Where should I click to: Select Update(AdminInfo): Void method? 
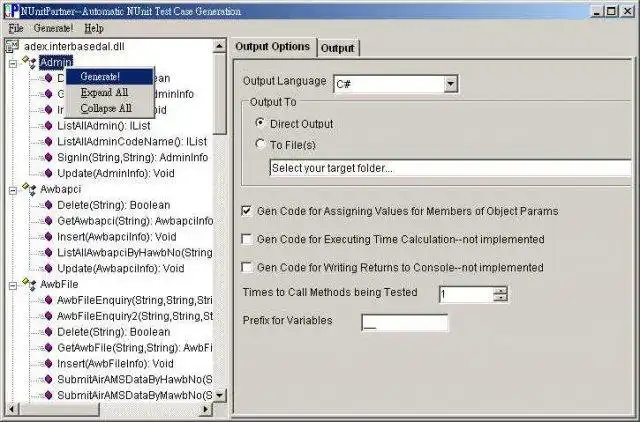(116, 173)
